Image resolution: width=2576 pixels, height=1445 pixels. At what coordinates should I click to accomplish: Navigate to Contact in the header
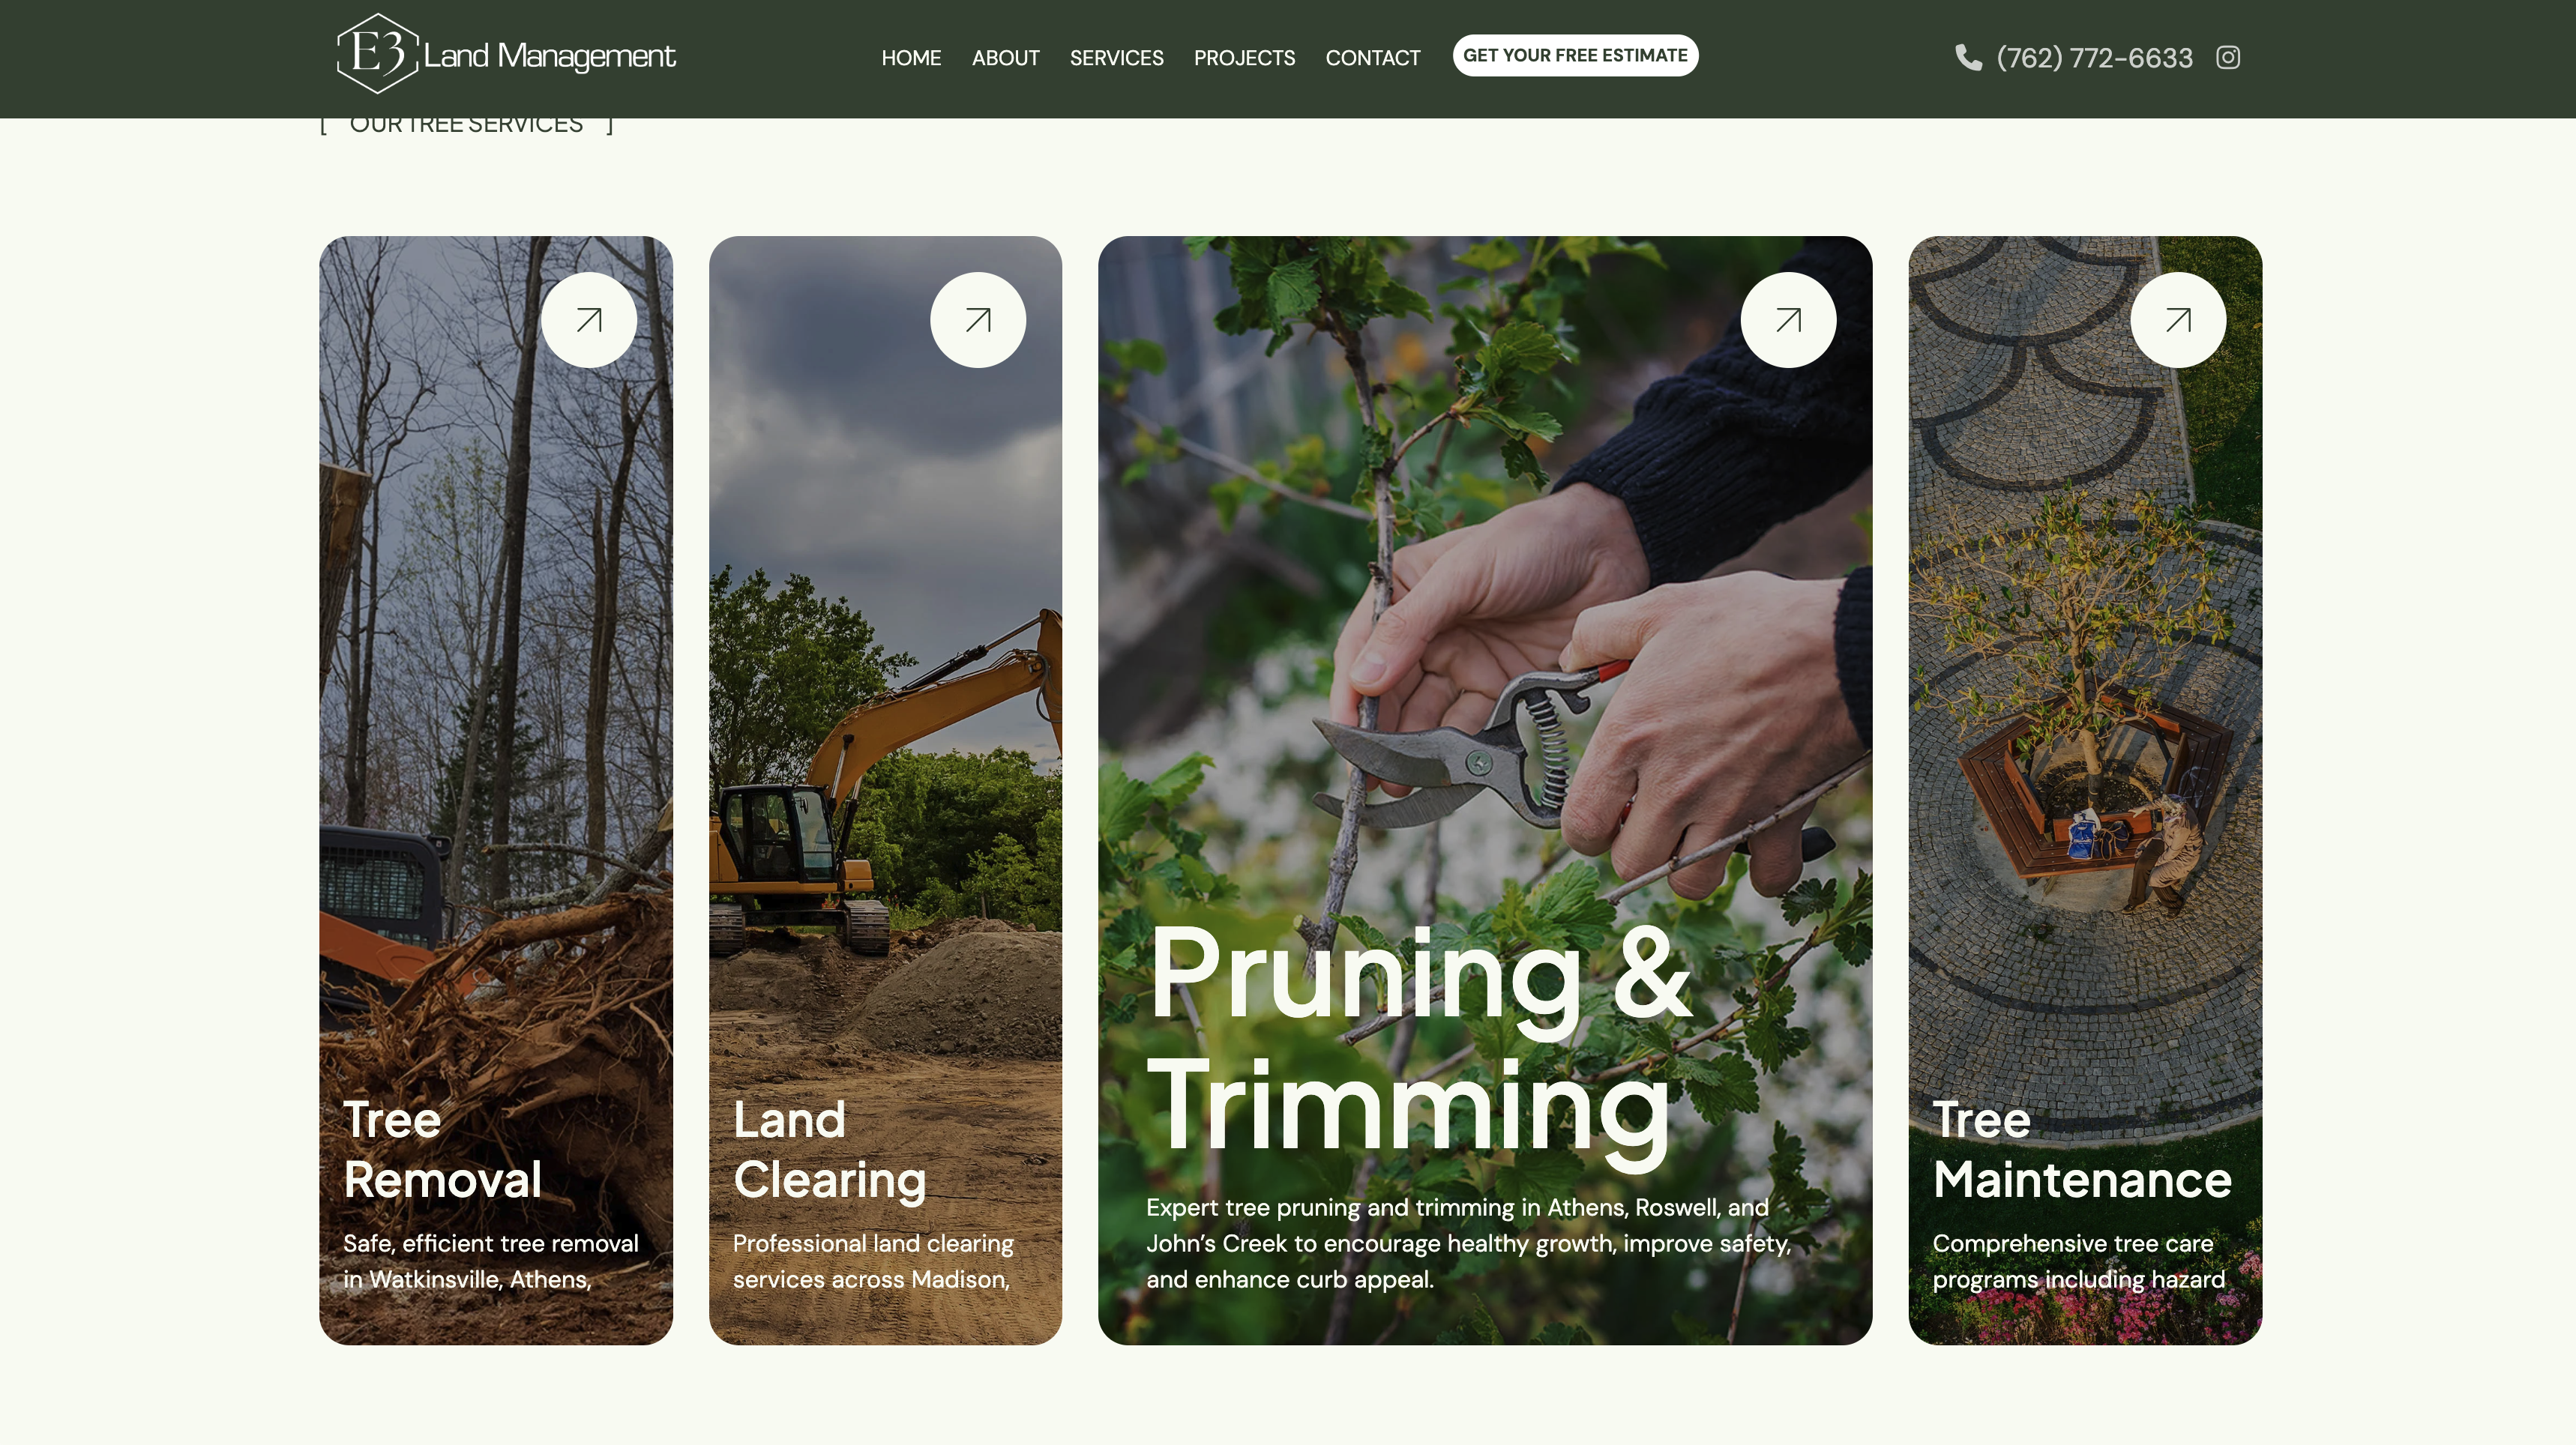1372,58
